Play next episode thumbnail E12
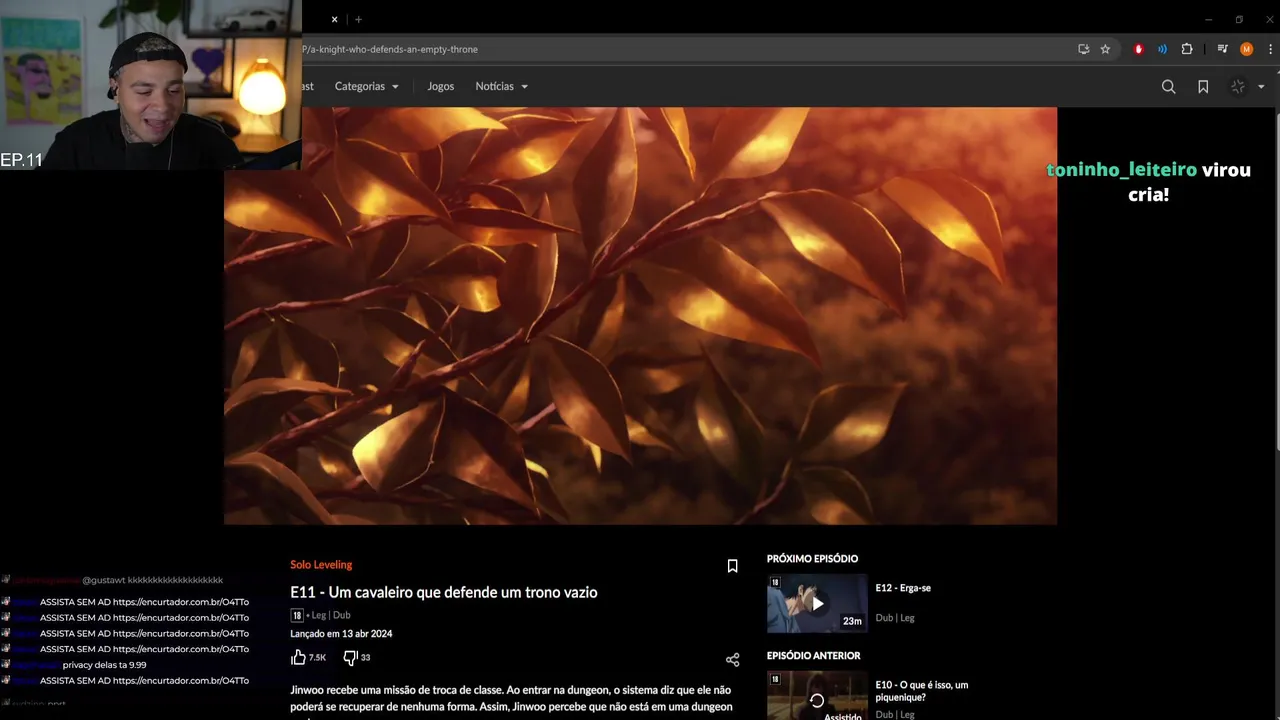 point(817,604)
